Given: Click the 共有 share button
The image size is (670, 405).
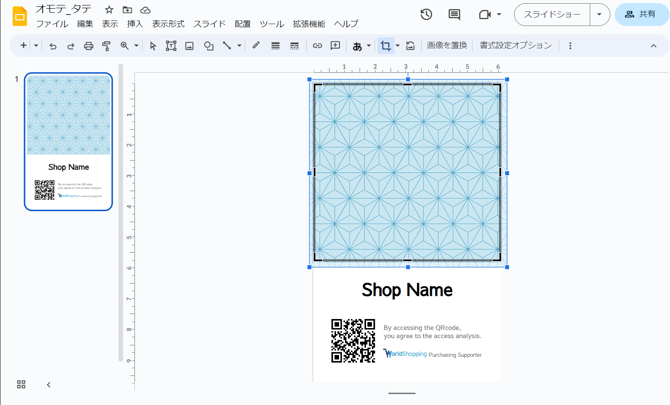Looking at the screenshot, I should (641, 15).
